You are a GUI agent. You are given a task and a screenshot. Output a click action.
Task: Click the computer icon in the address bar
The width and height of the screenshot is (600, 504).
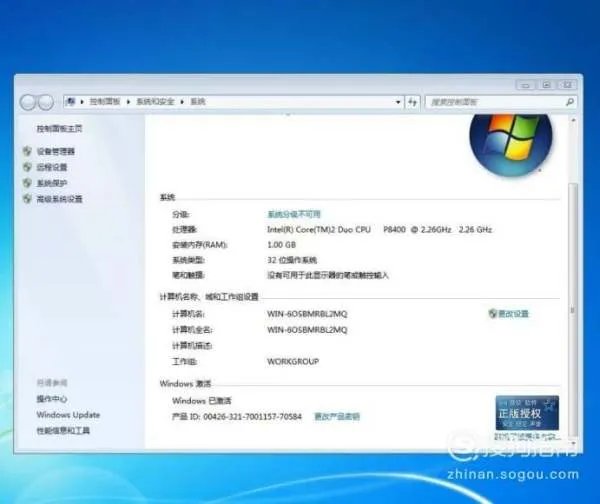click(71, 101)
